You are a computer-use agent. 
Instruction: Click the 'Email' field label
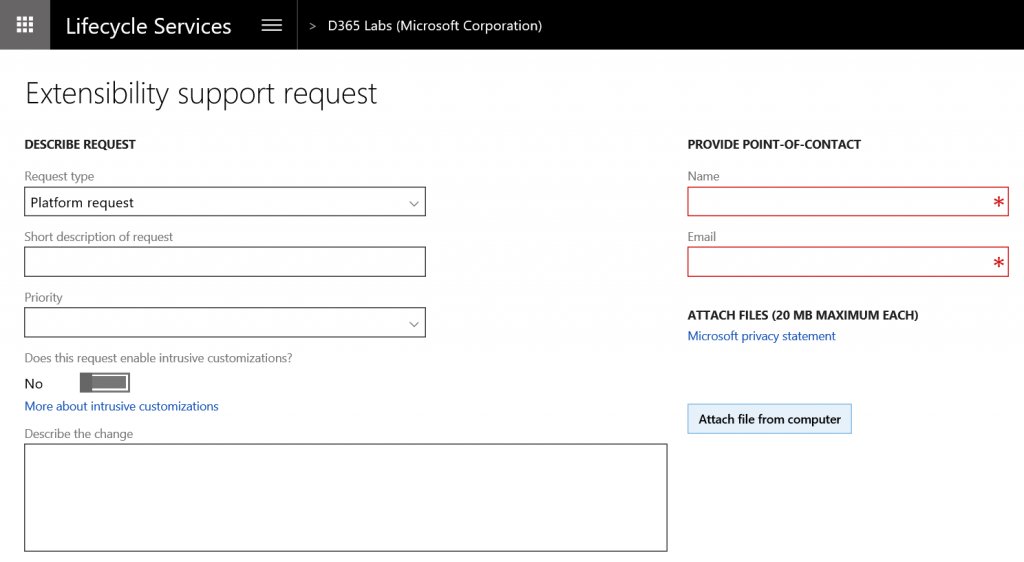pos(701,237)
